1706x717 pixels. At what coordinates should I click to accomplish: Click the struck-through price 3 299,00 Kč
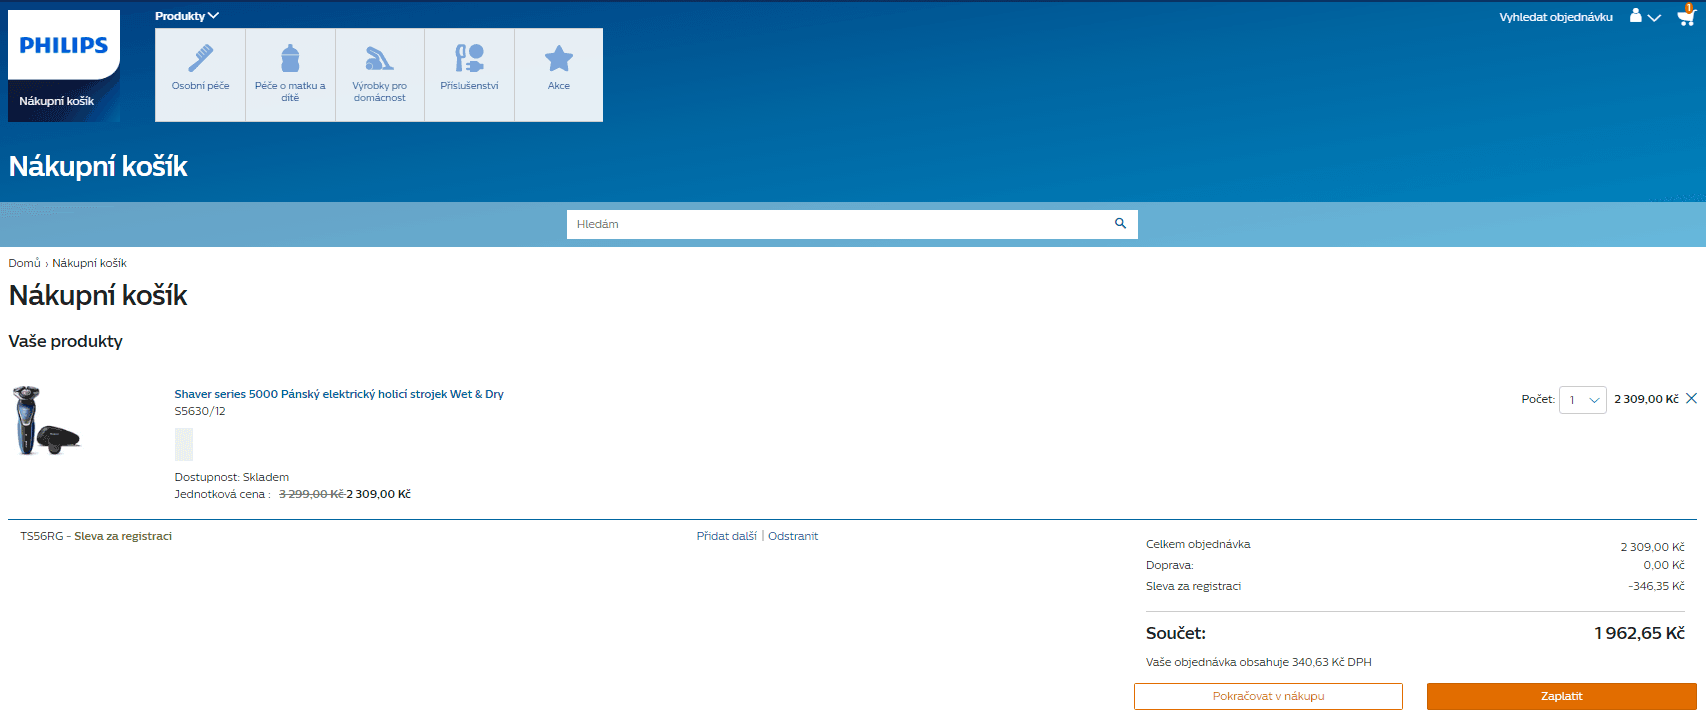coord(311,494)
